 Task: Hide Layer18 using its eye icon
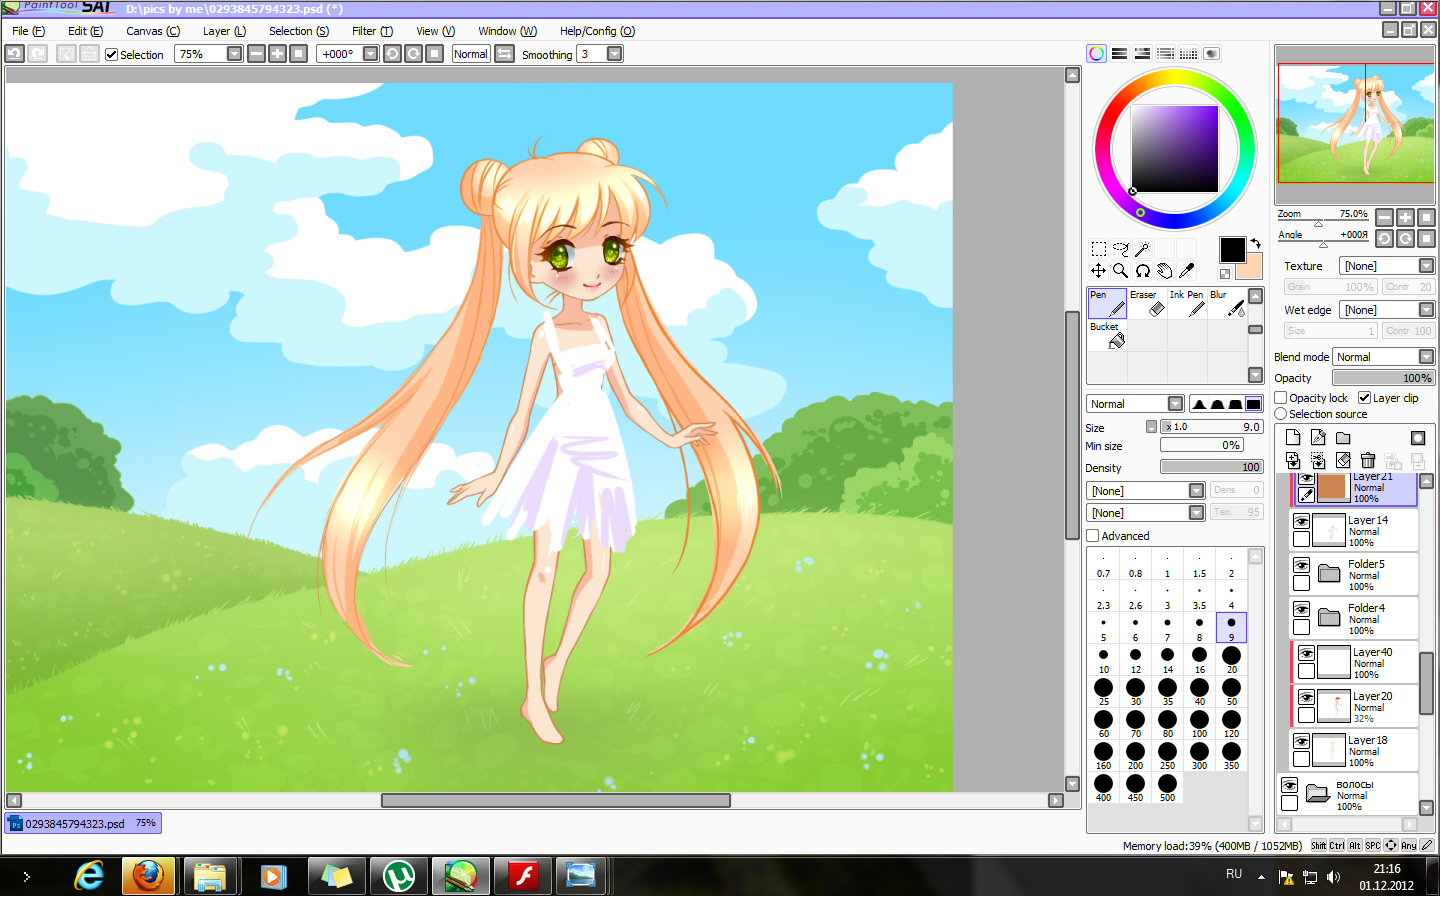click(1301, 742)
